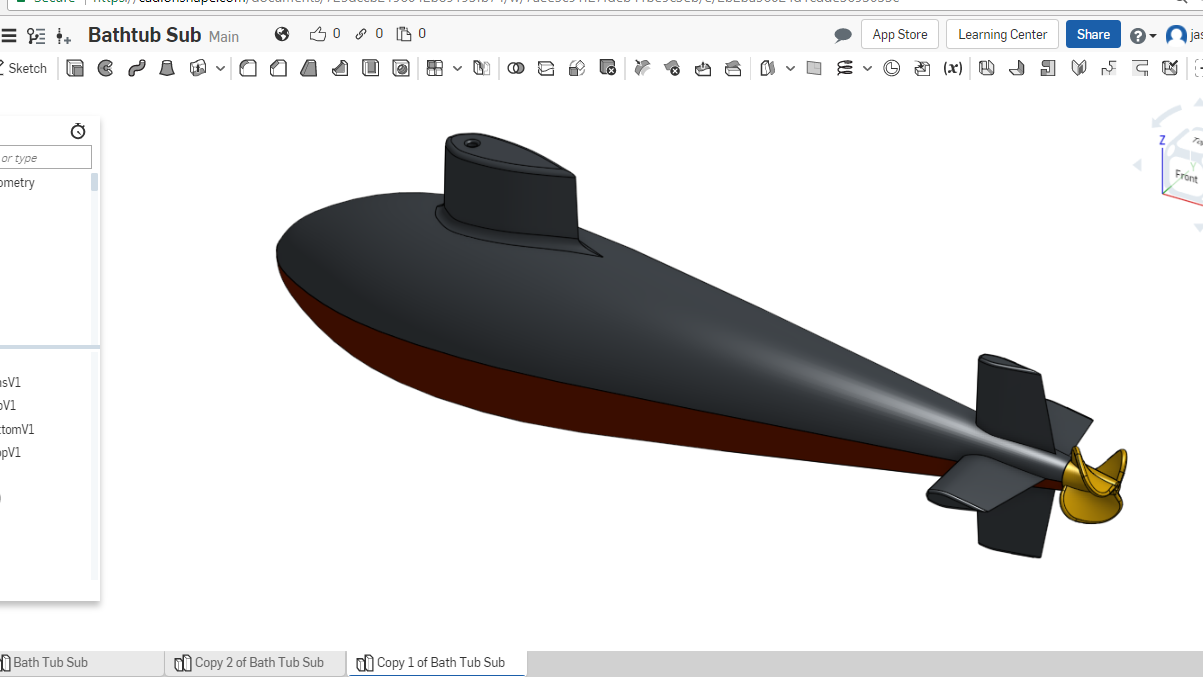This screenshot has width=1203, height=677.
Task: Click the App Store button
Action: (x=900, y=34)
